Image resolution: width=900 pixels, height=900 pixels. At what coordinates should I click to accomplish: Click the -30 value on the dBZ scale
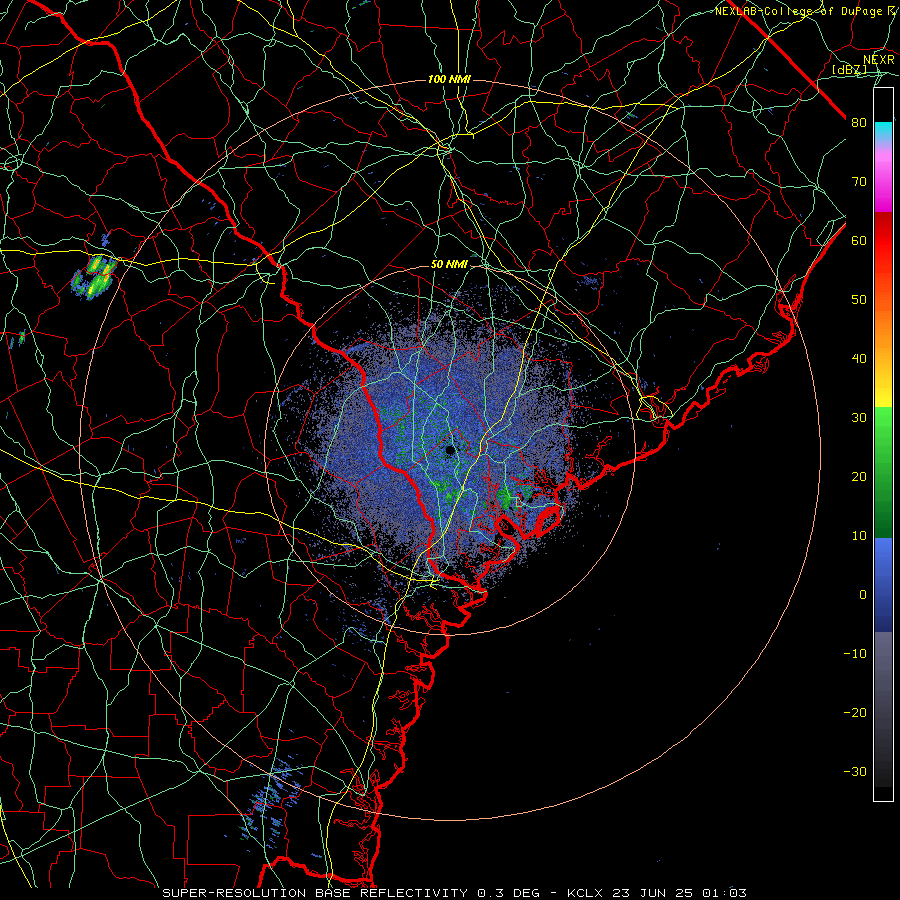point(855,773)
